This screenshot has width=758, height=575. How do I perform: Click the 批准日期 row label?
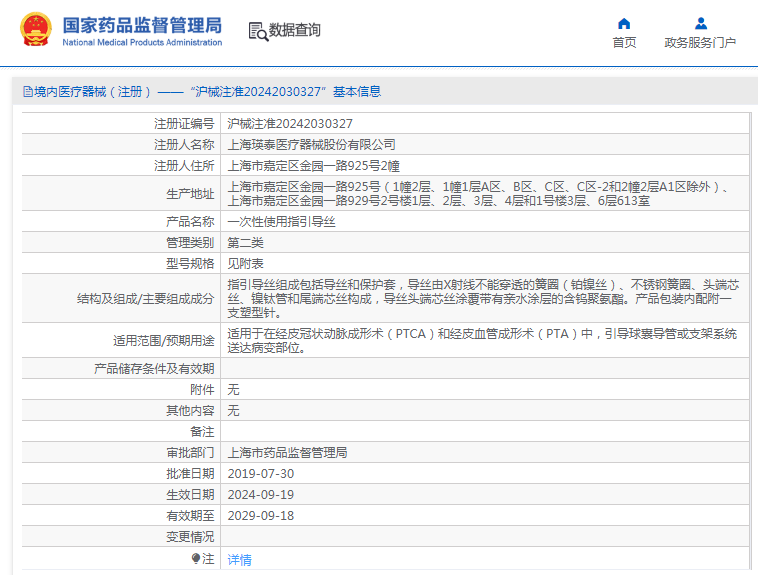click(x=190, y=473)
